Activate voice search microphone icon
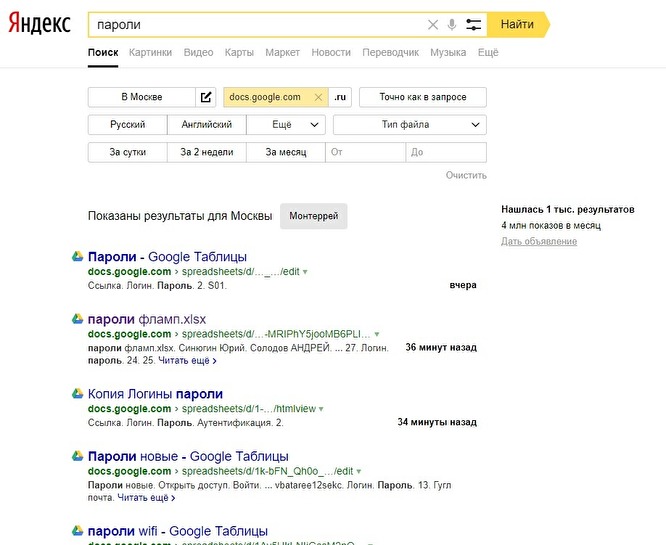 point(452,25)
